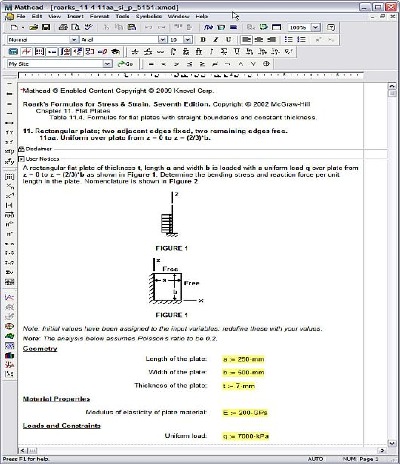Screen dimensions: 400x464
Task: Save worksheet with floppy disk icon
Action: pos(46,27)
